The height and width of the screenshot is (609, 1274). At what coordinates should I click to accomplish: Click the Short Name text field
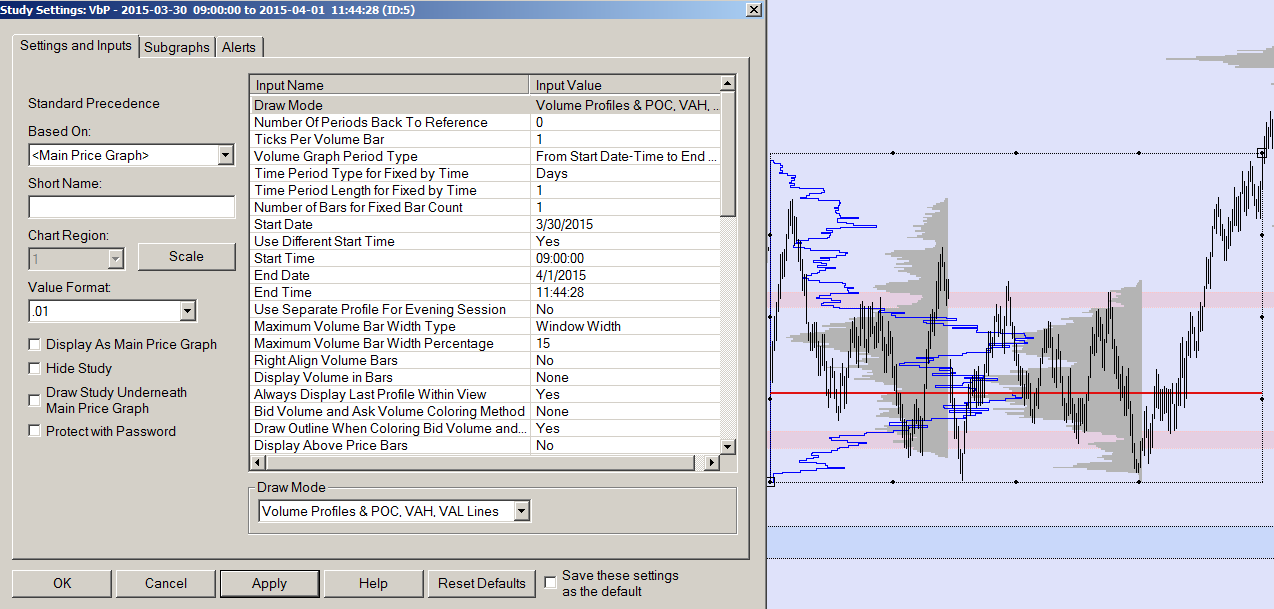pos(131,207)
